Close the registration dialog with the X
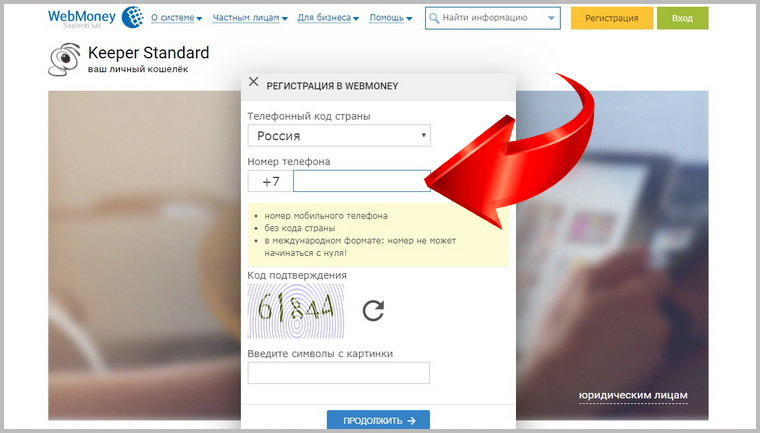The height and width of the screenshot is (433, 760). (253, 81)
